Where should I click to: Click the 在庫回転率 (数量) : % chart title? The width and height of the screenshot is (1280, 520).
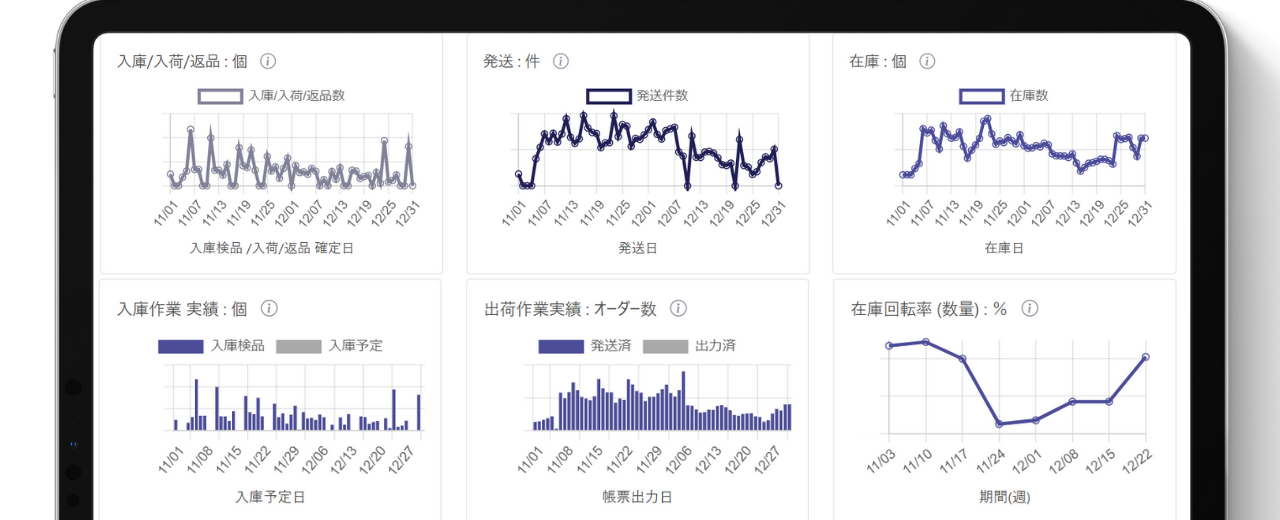[x=928, y=309]
